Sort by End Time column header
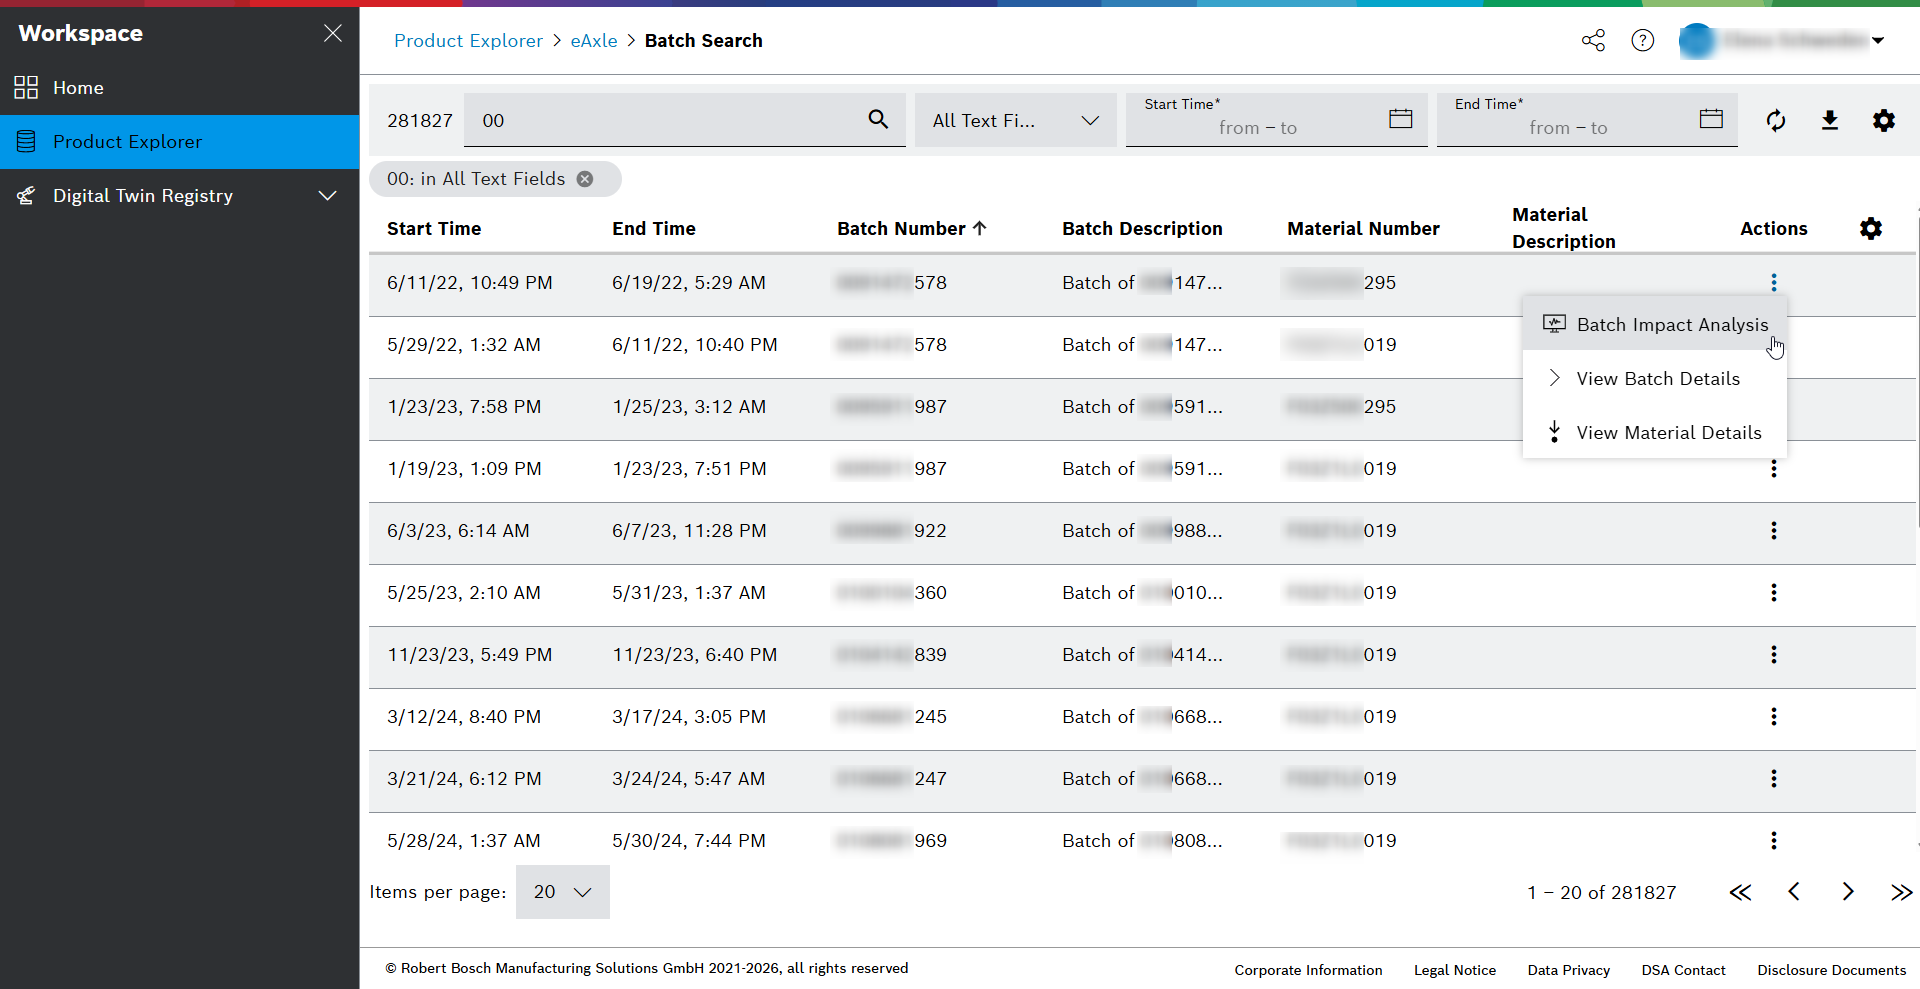 point(654,229)
